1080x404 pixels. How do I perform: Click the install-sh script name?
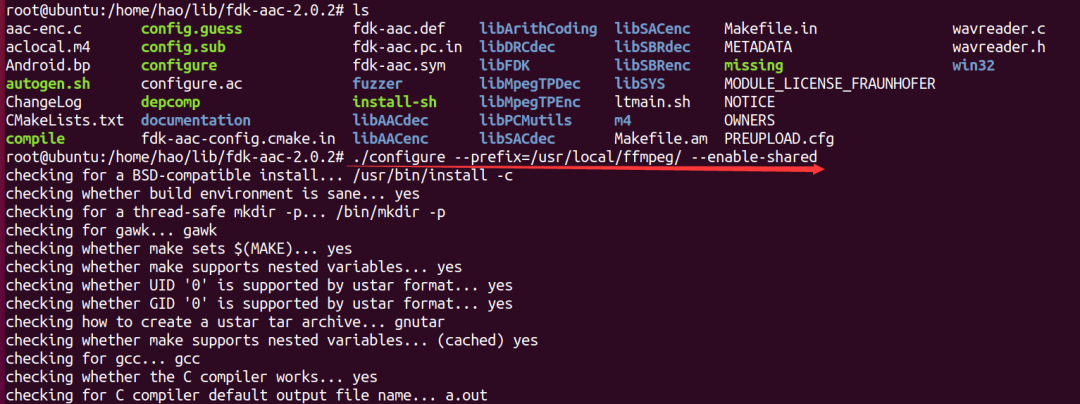(394, 102)
